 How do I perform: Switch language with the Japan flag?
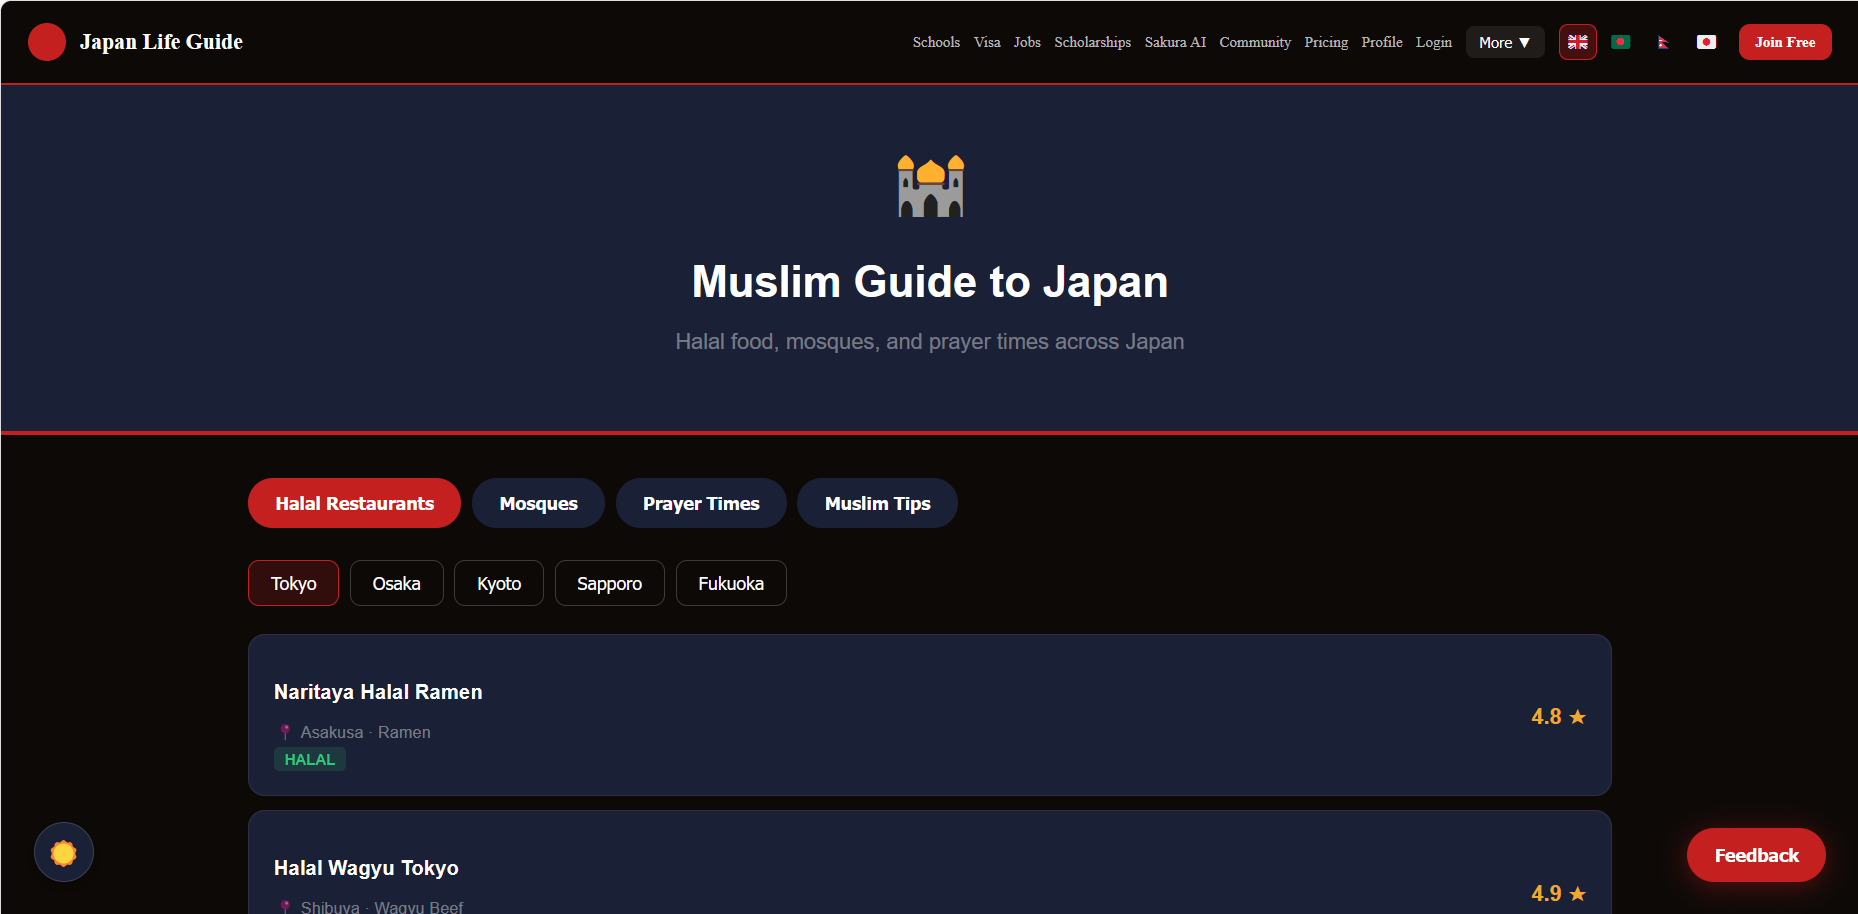[1707, 42]
